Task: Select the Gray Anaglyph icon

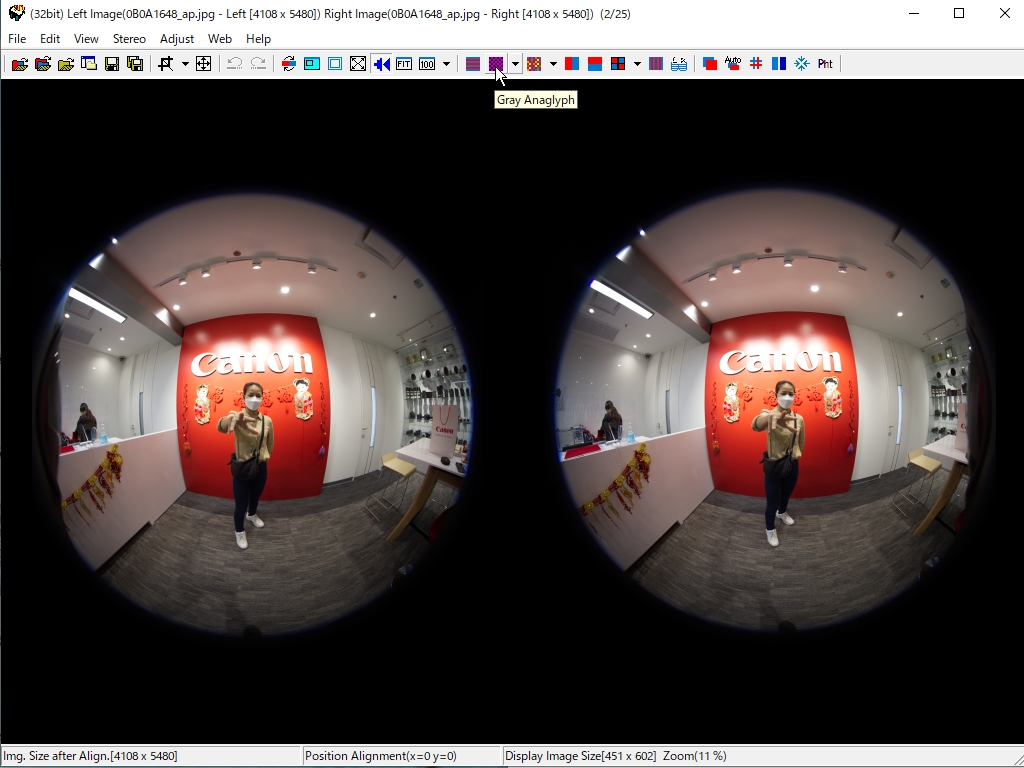Action: (496, 63)
